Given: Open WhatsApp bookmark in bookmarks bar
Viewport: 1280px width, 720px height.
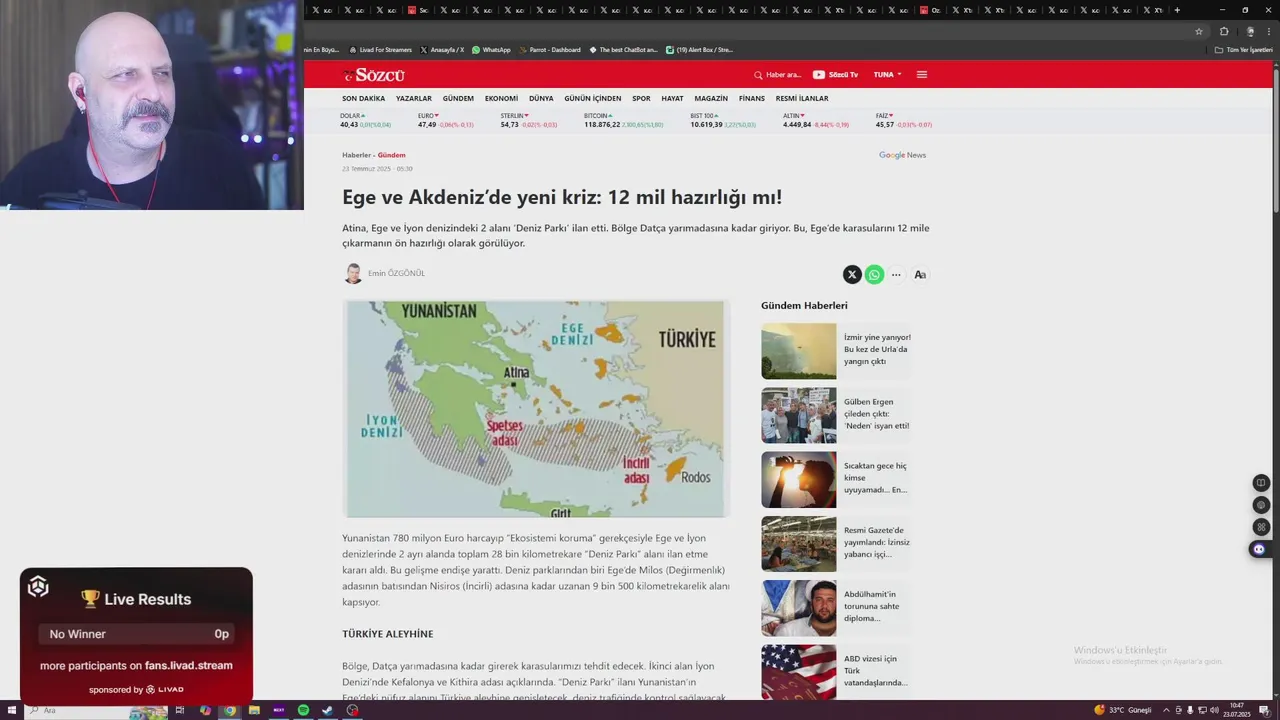Looking at the screenshot, I should [x=491, y=49].
